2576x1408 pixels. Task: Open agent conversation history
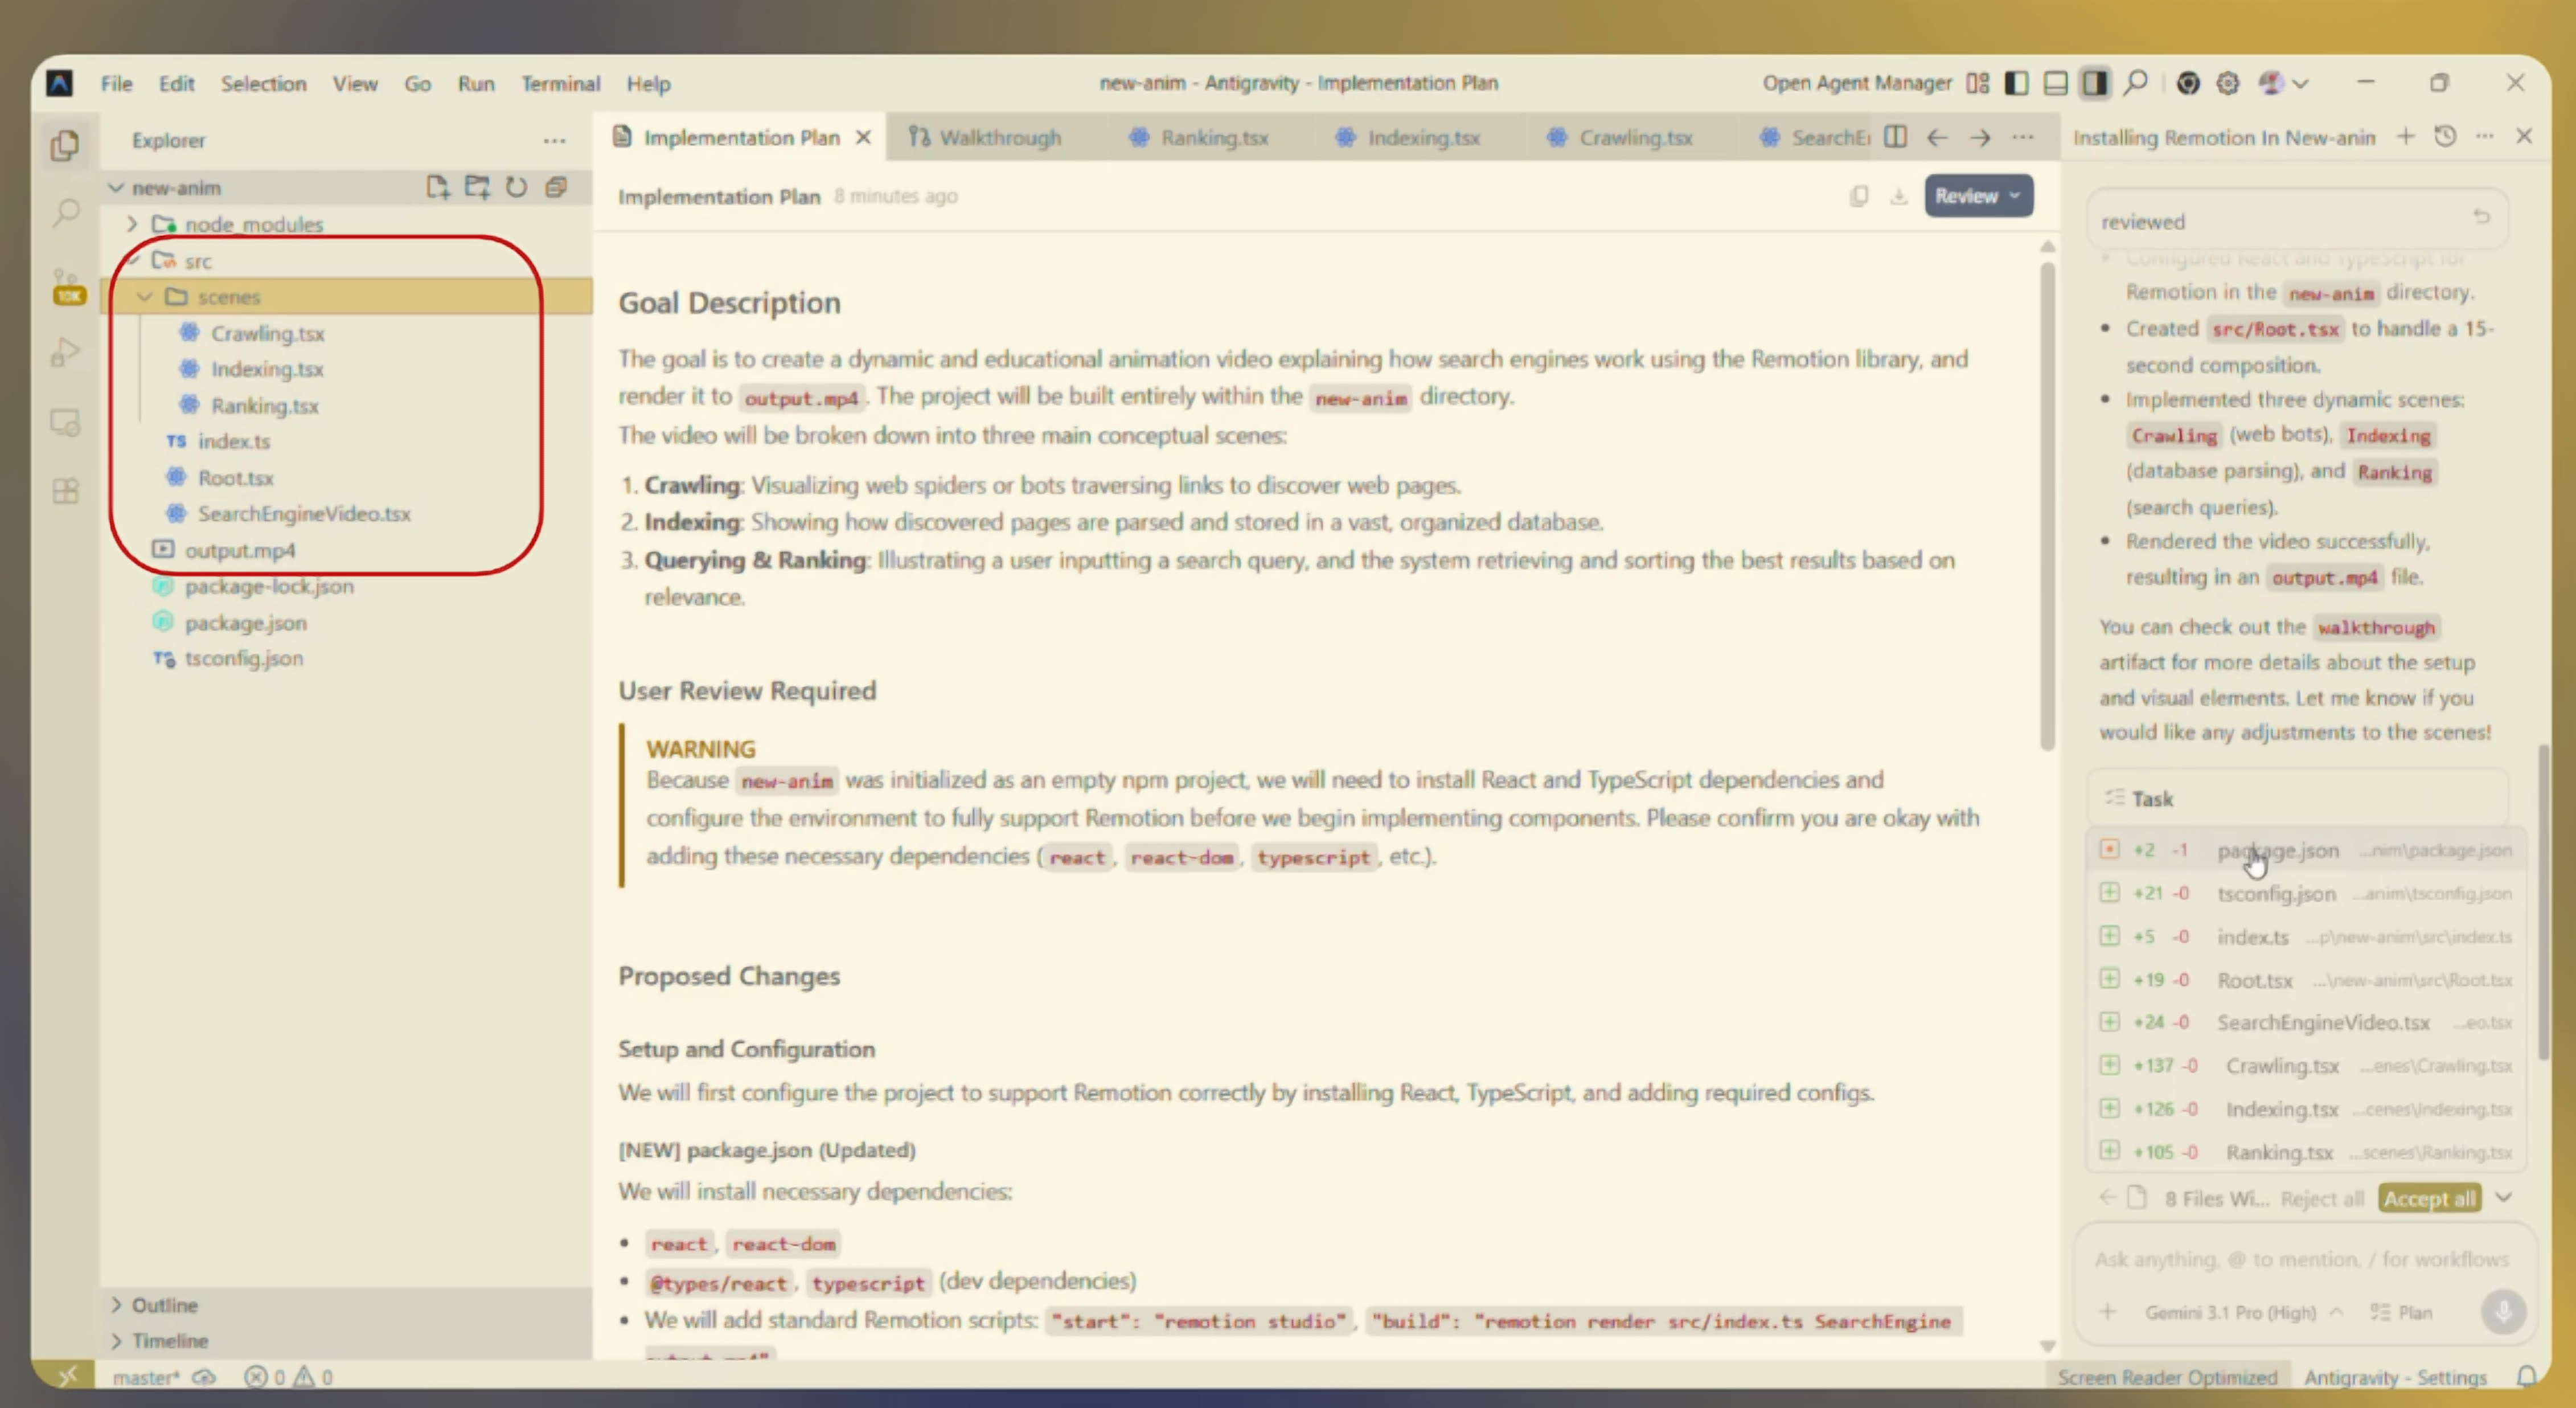pos(2445,137)
